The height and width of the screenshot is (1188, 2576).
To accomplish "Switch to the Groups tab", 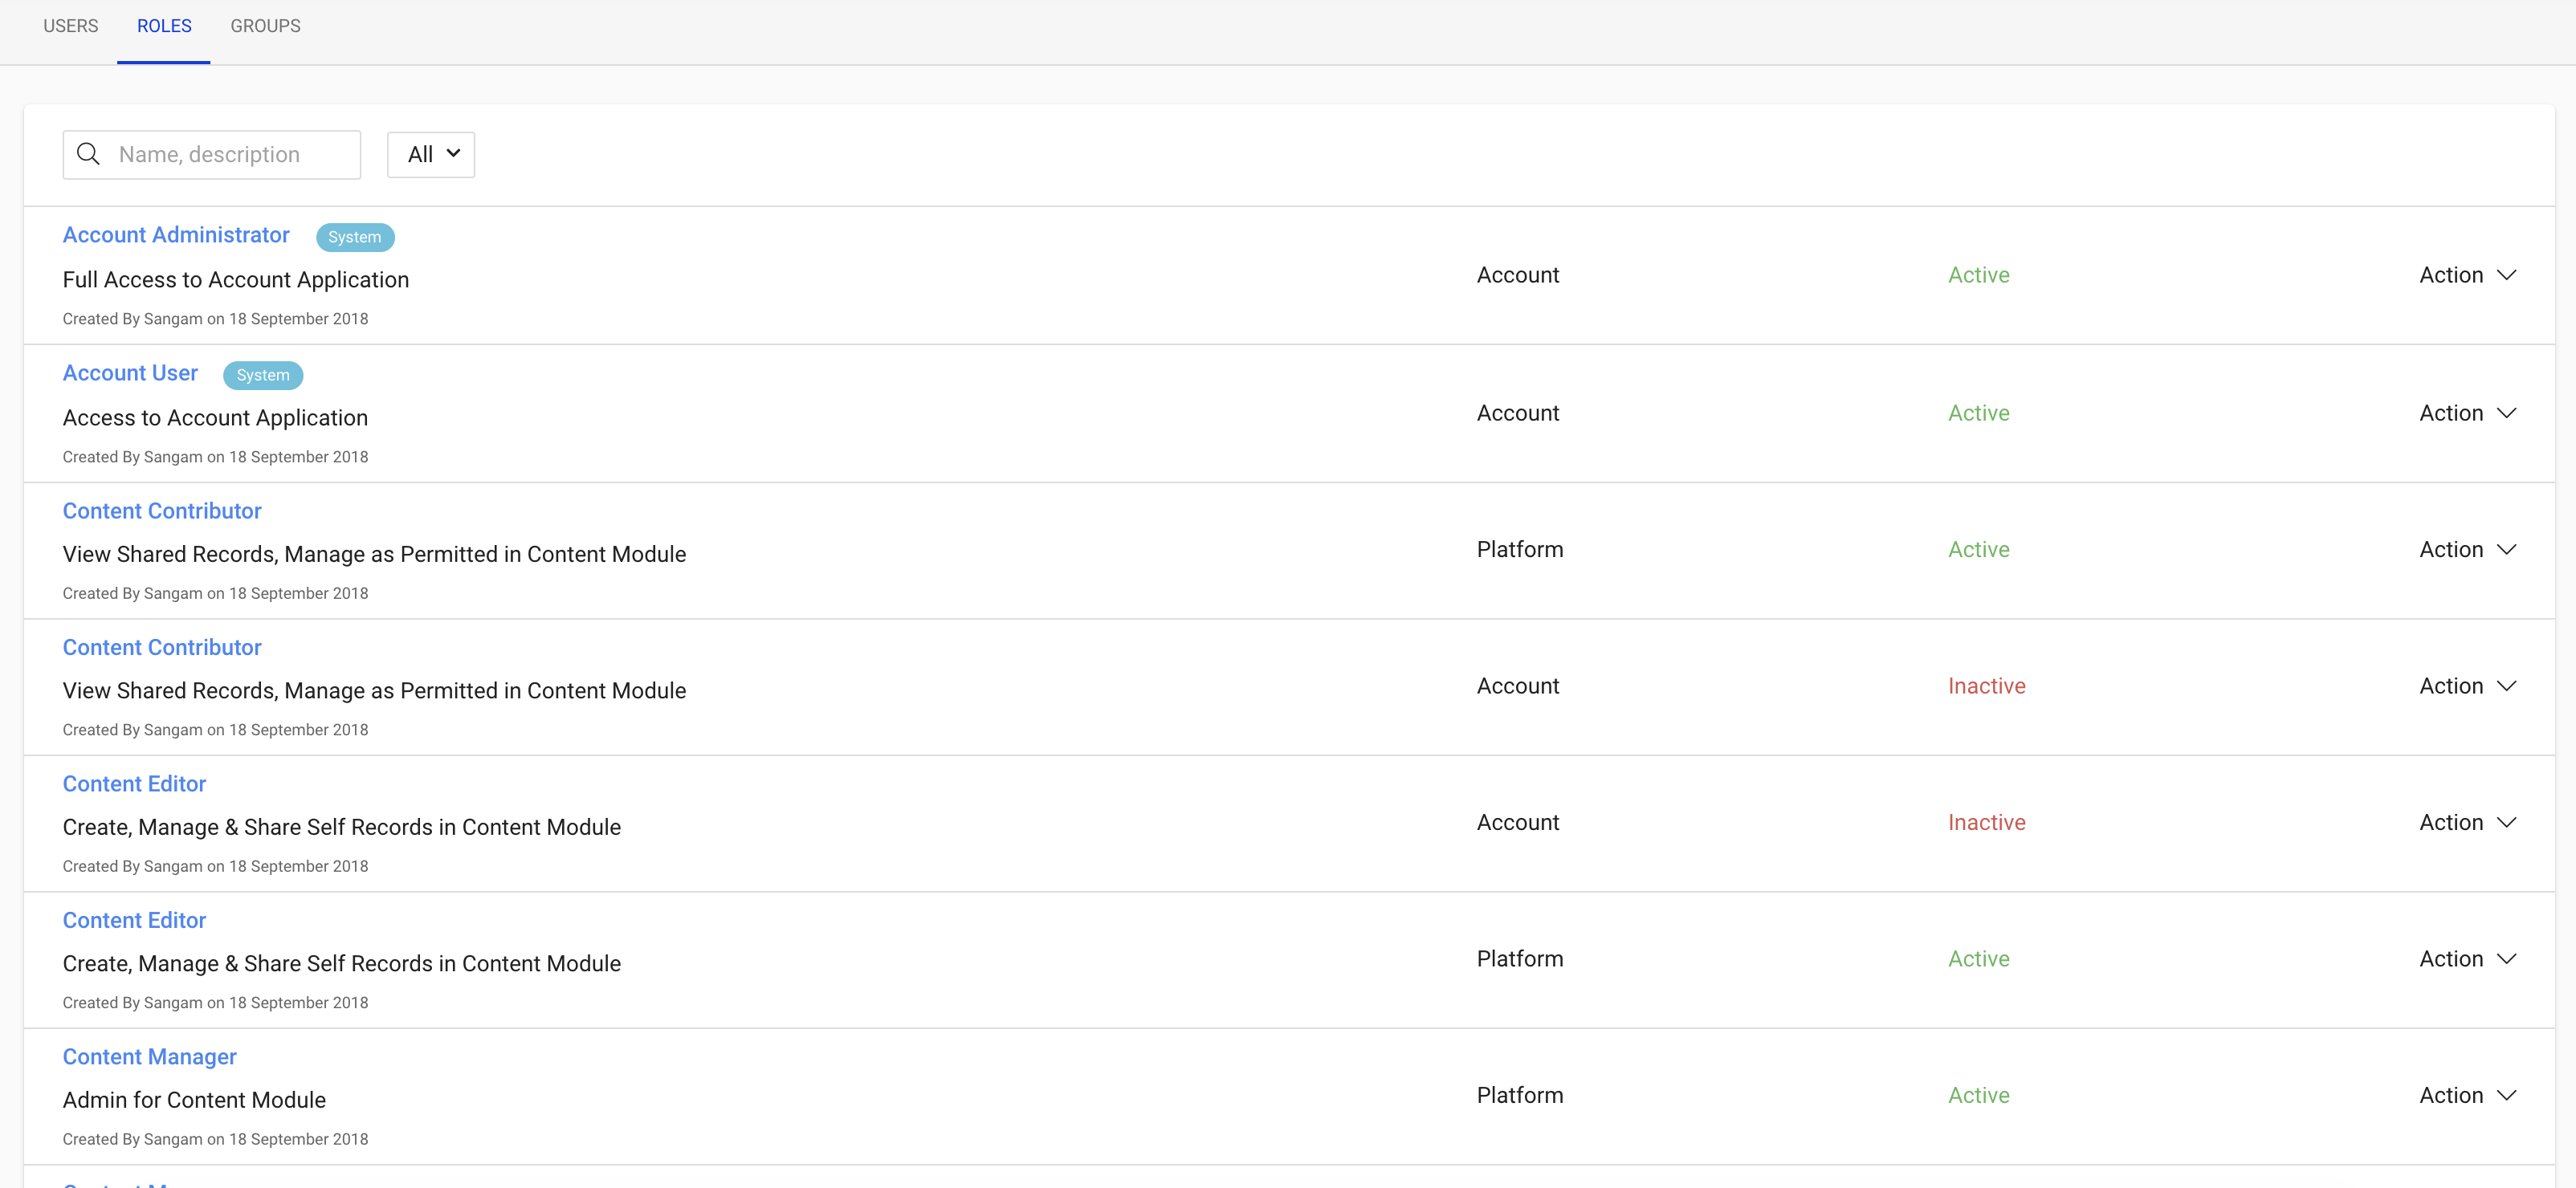I will coord(265,26).
